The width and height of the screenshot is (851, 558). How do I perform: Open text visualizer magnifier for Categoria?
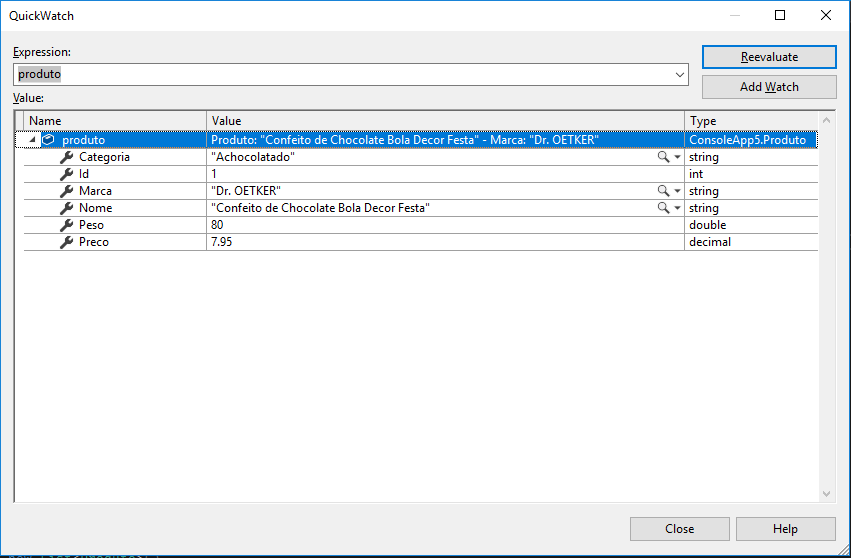click(663, 157)
